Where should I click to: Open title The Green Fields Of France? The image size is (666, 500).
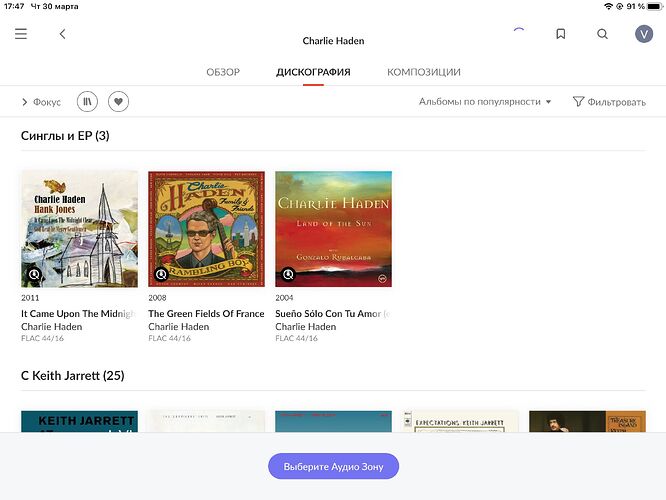pos(206,314)
